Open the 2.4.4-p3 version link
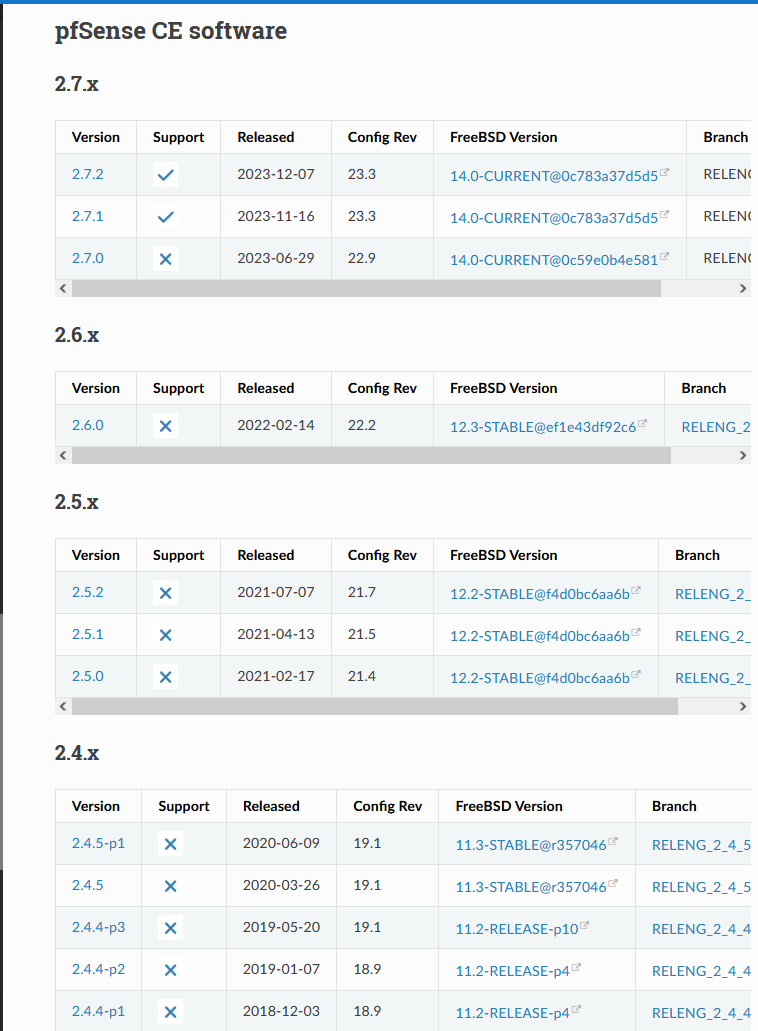The height and width of the screenshot is (1031, 758). pyautogui.click(x=98, y=928)
